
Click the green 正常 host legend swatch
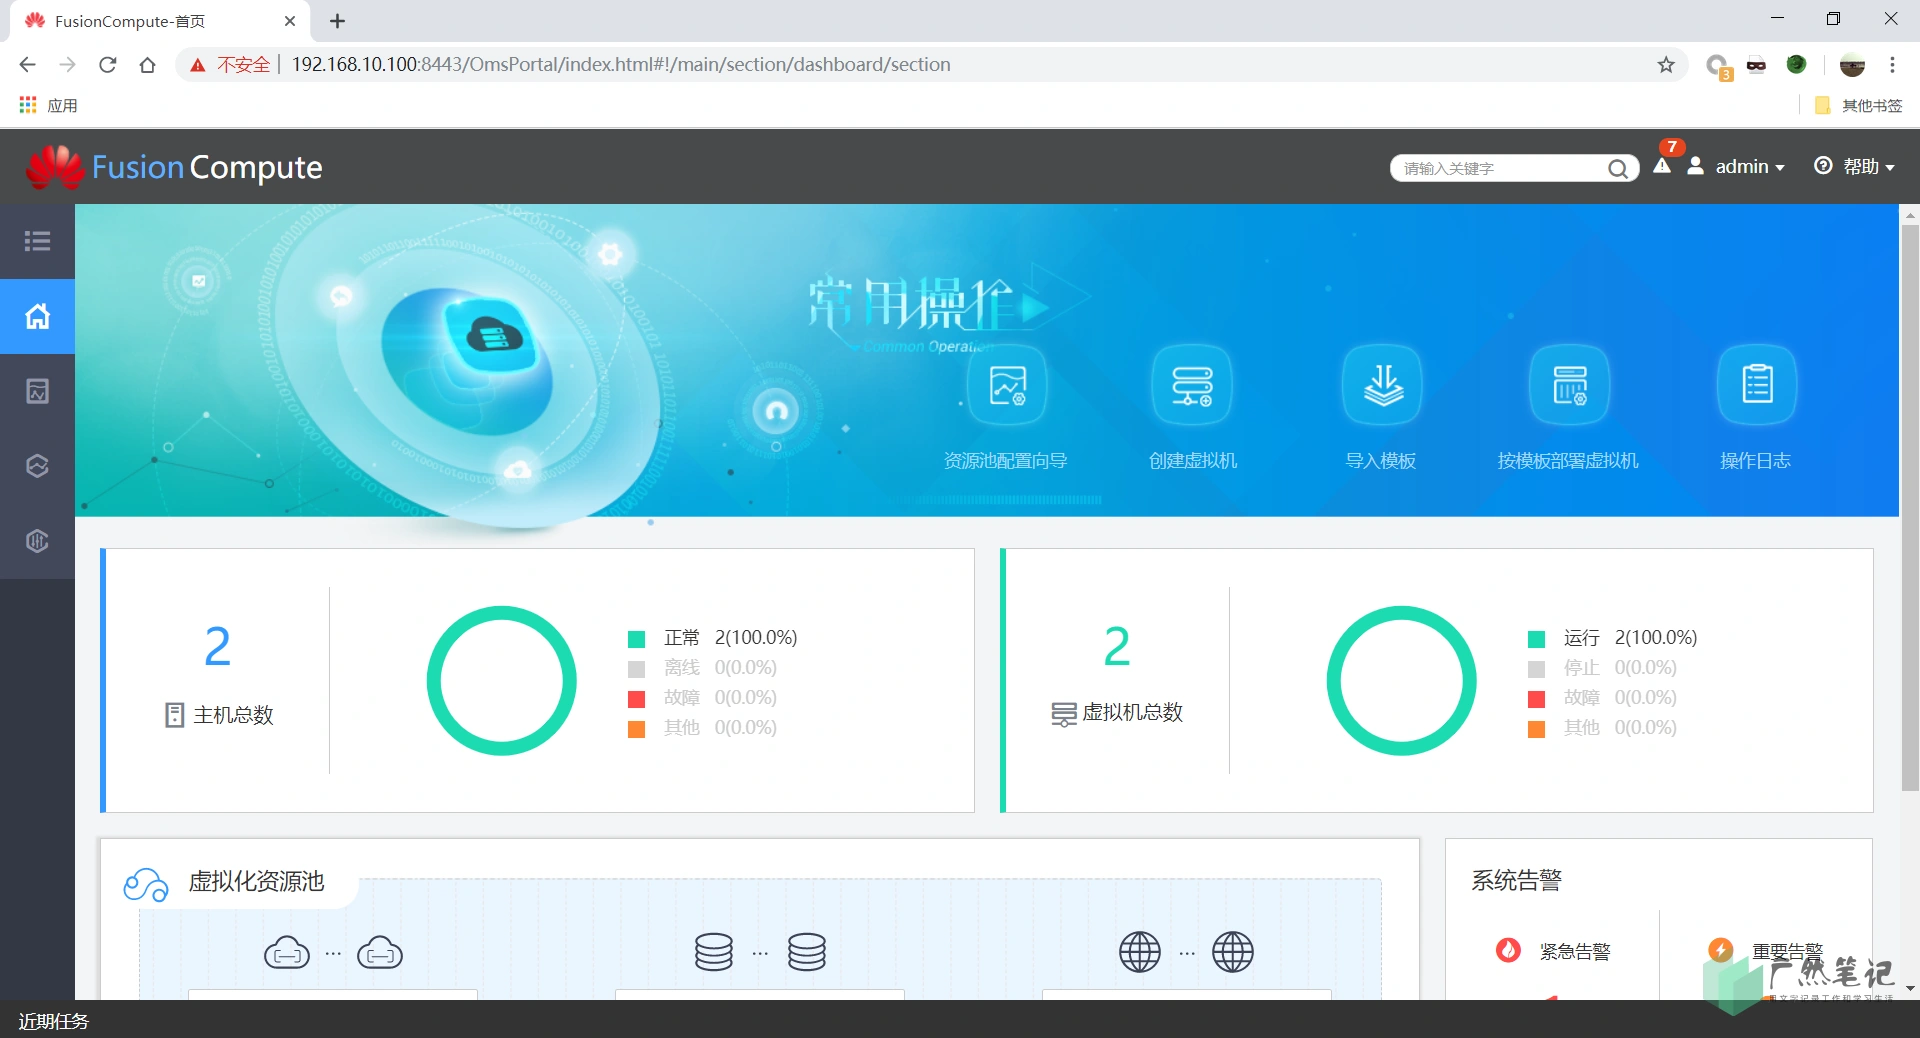(636, 639)
